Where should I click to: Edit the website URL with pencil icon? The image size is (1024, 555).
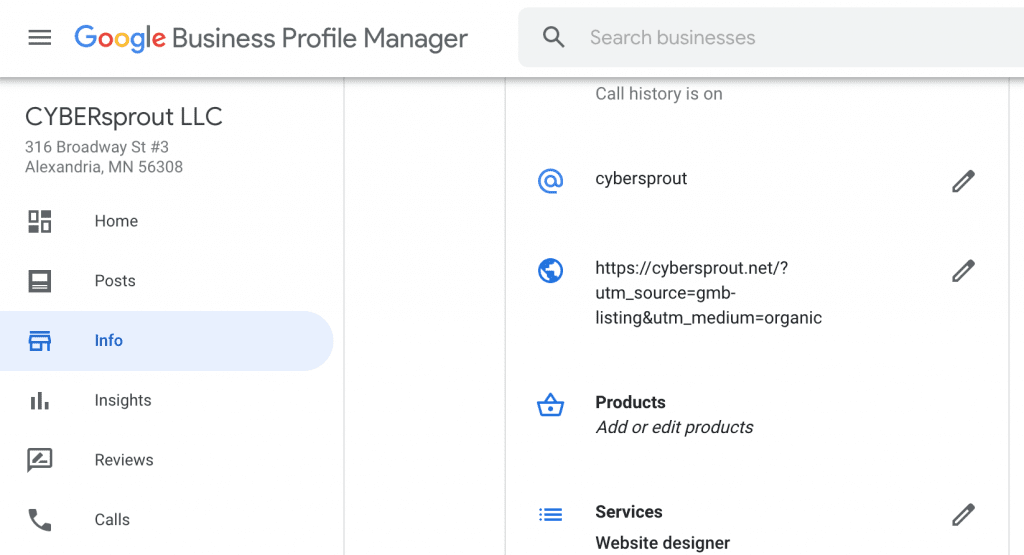963,270
